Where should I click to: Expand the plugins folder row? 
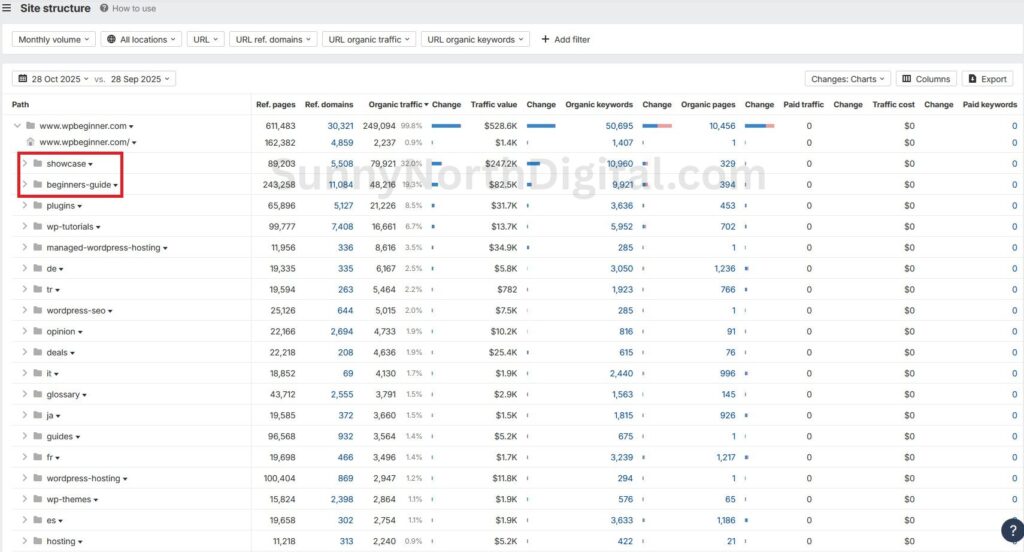(x=24, y=205)
